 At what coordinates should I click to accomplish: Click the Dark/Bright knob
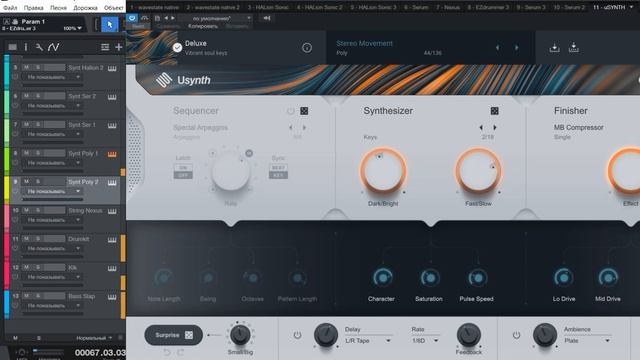tap(382, 170)
